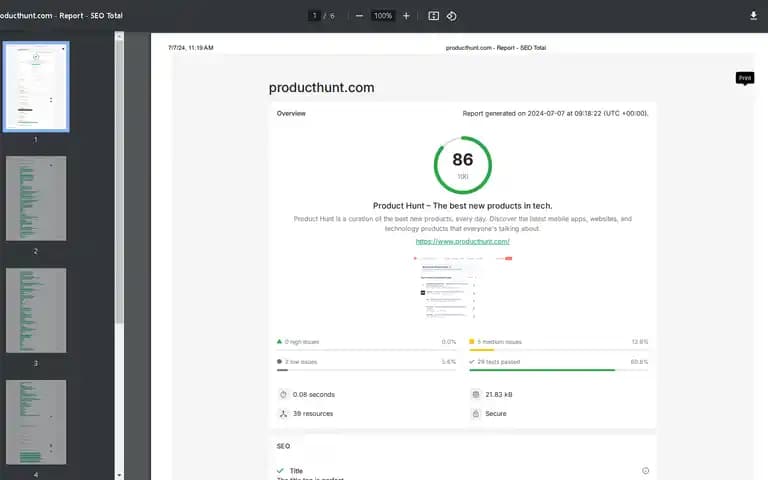Click the 100% zoom level field
This screenshot has height=480, width=768.
click(x=383, y=16)
